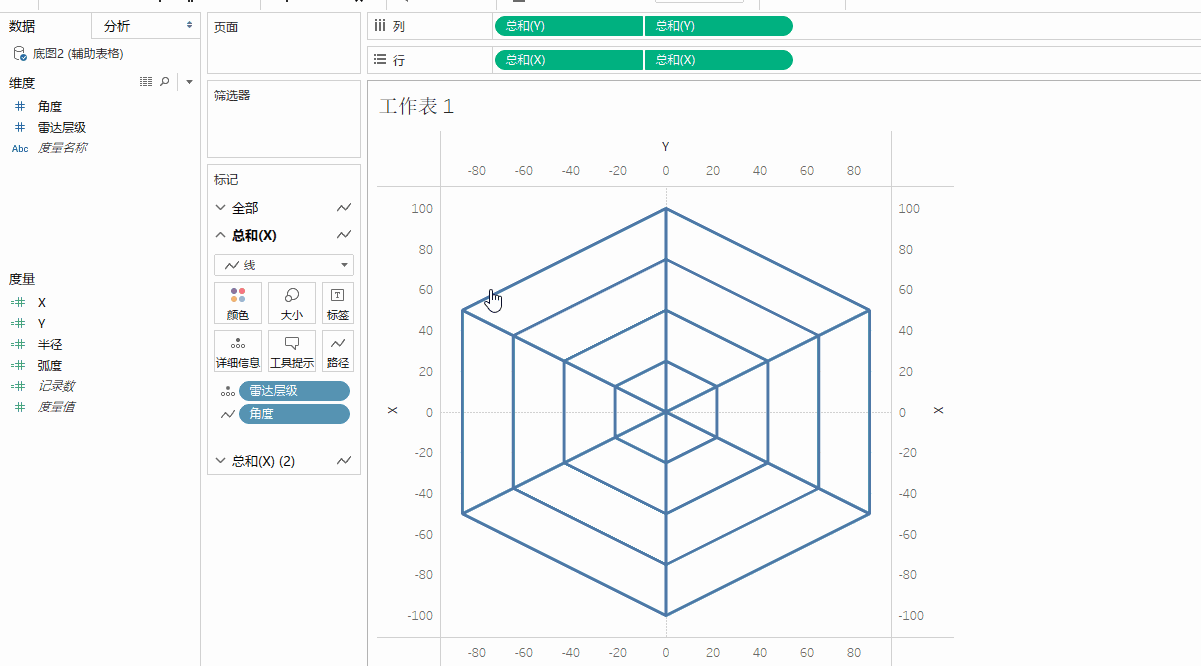Click the 路径 marks button
The height and width of the screenshot is (666, 1201).
click(338, 351)
